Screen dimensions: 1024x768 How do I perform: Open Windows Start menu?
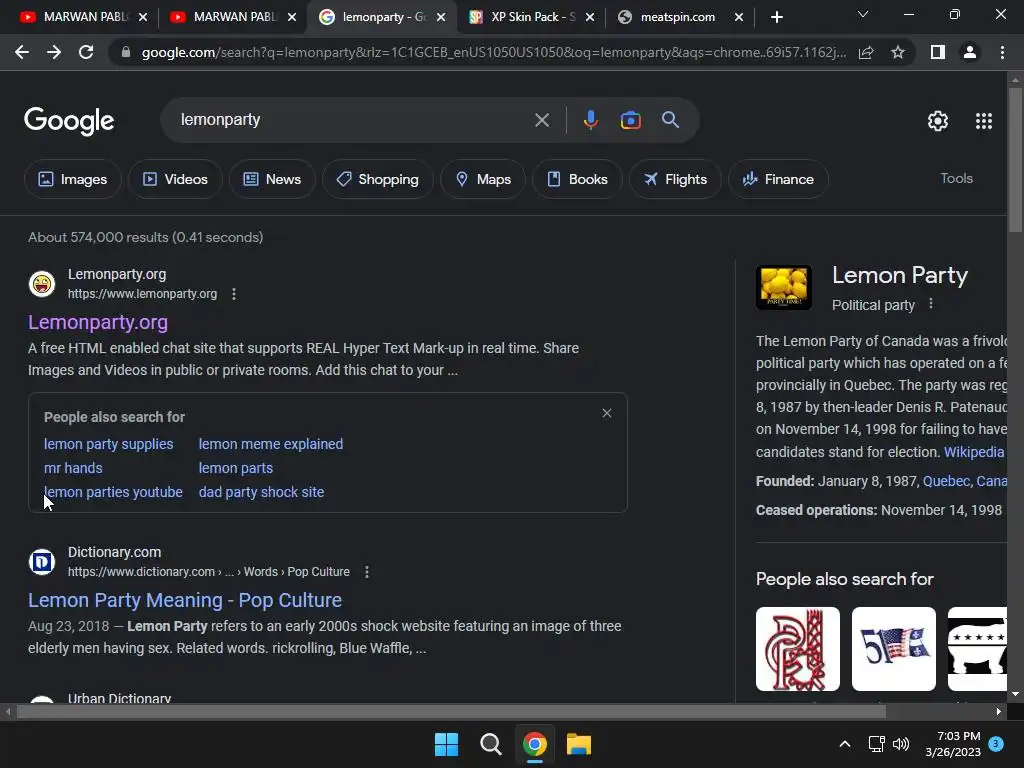tap(447, 744)
